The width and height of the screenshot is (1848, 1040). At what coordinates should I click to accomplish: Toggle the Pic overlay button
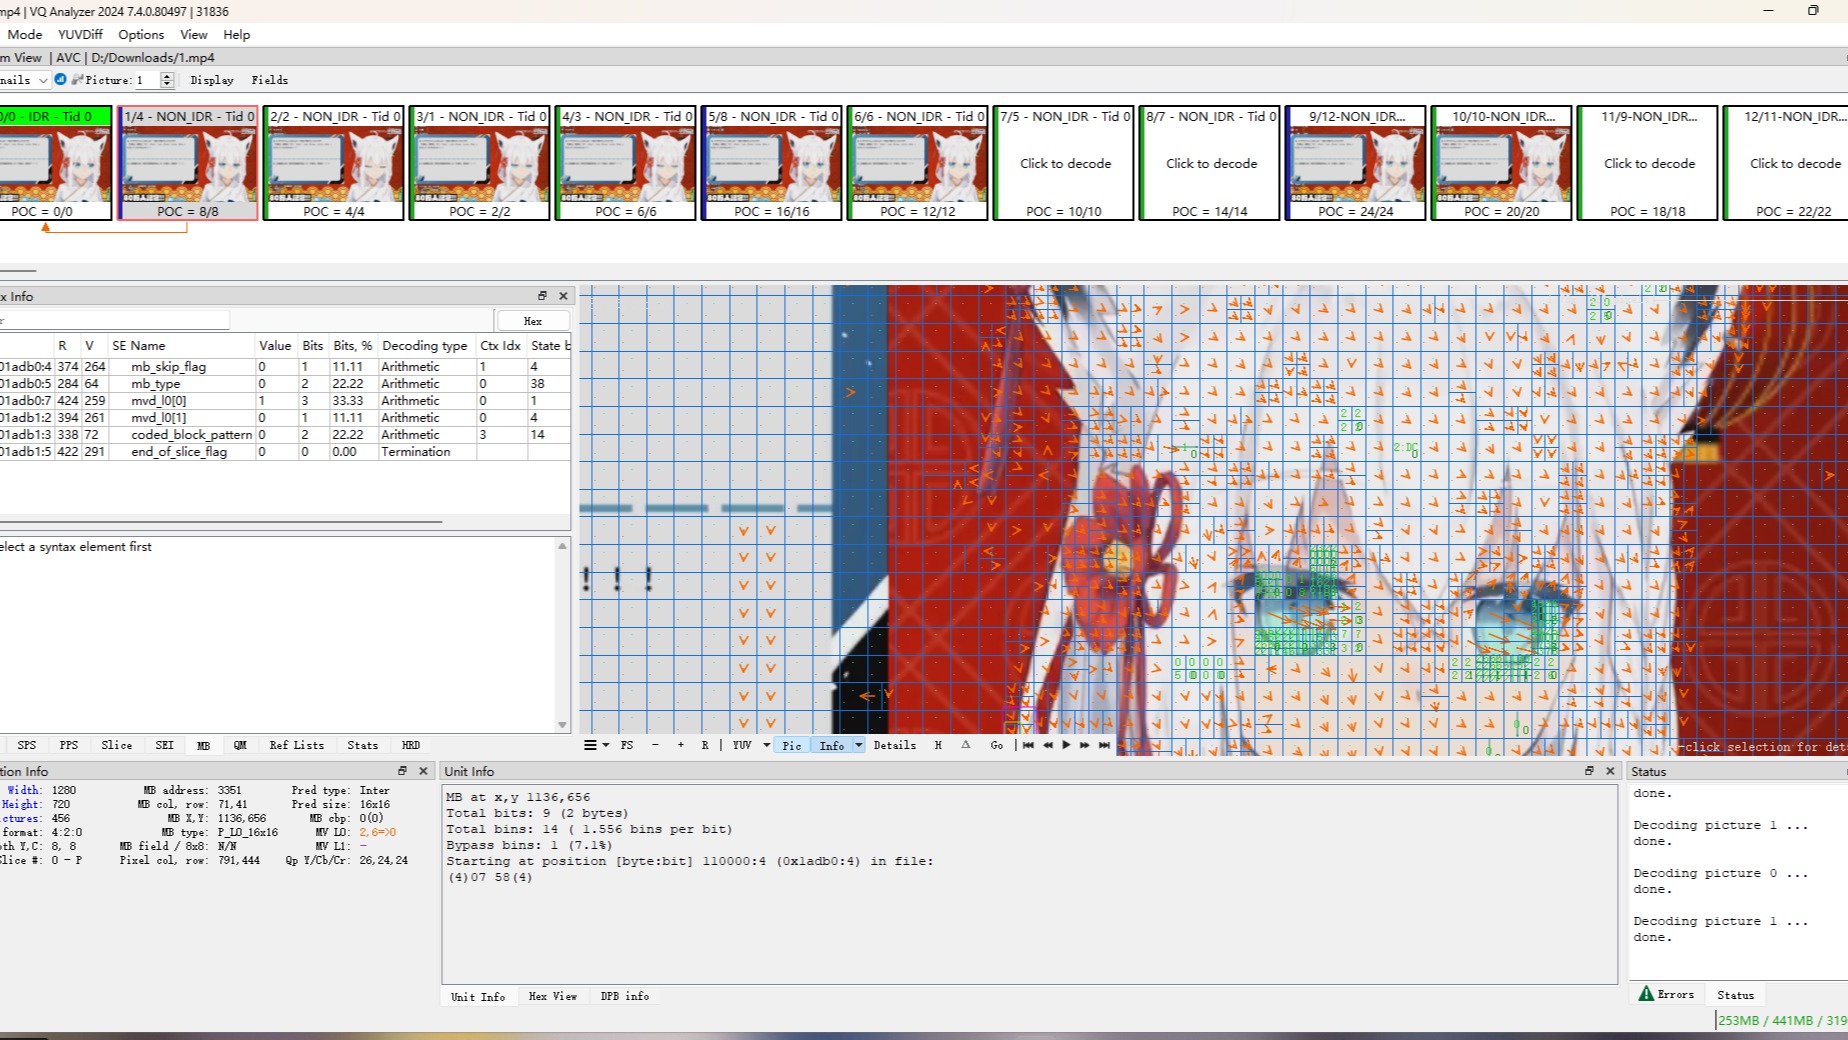(792, 745)
